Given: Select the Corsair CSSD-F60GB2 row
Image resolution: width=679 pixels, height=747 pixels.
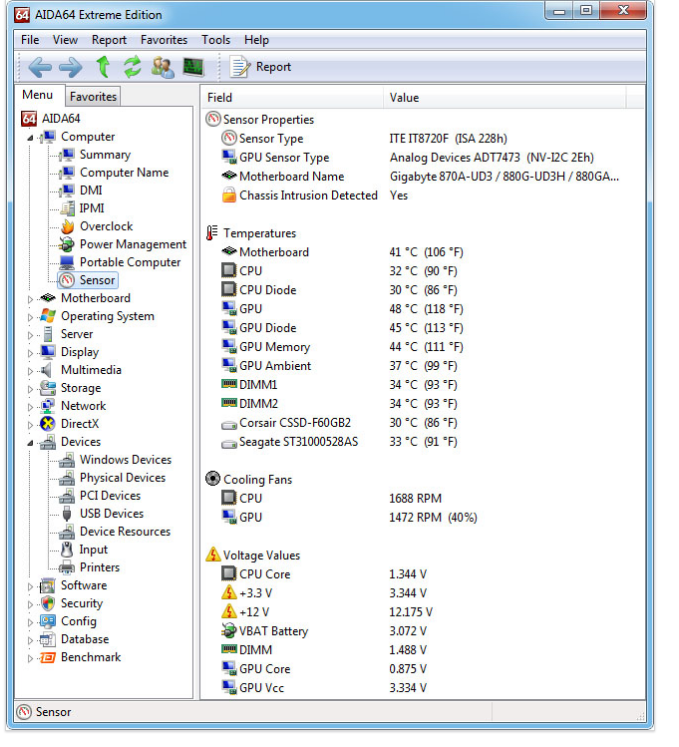Looking at the screenshot, I should pyautogui.click(x=339, y=423).
